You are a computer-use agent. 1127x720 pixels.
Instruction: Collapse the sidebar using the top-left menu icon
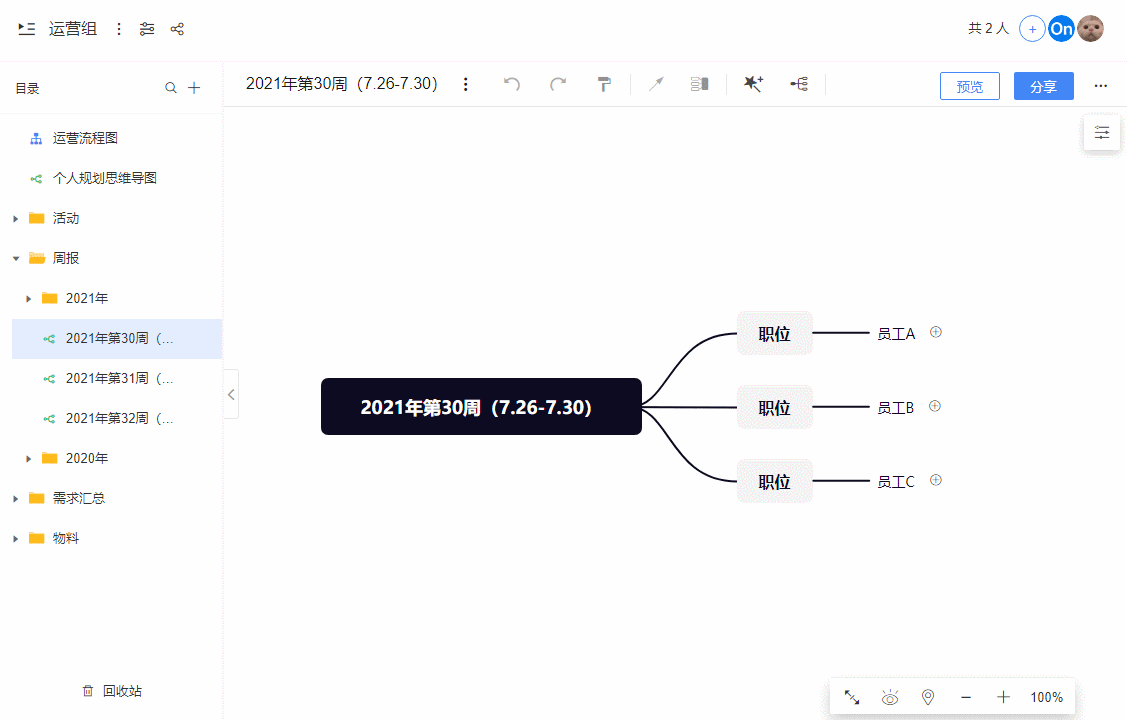(27, 29)
